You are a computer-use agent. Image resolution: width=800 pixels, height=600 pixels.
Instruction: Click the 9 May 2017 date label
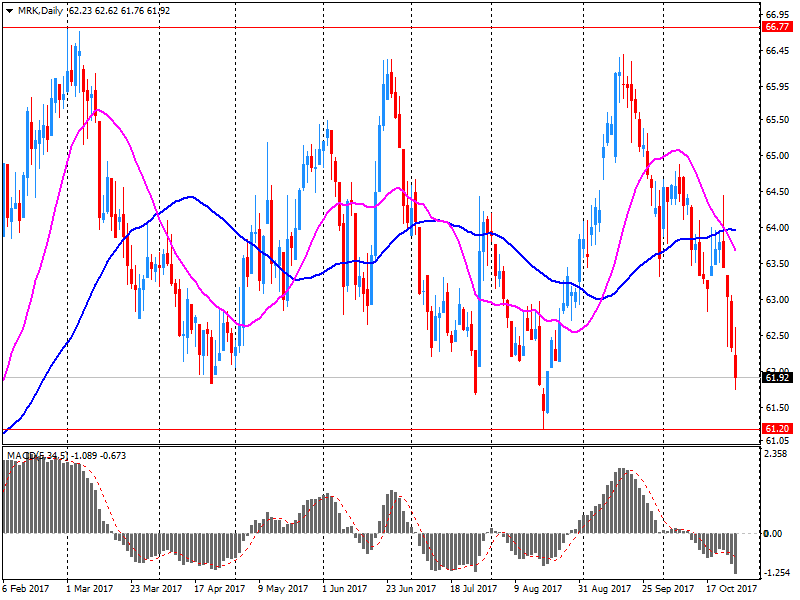click(283, 589)
